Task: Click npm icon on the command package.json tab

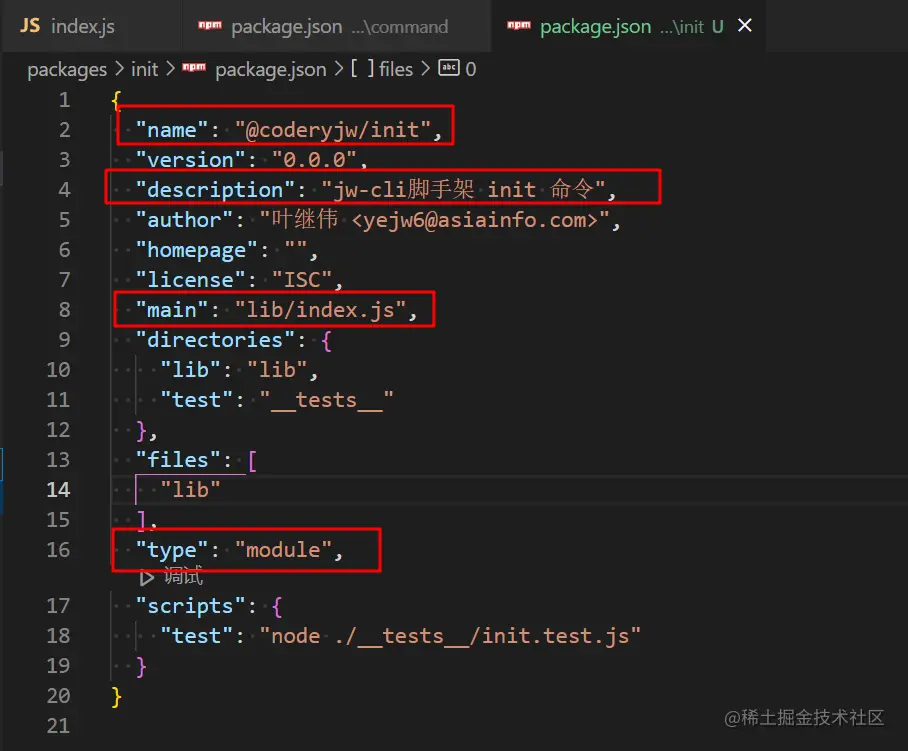Action: point(210,25)
